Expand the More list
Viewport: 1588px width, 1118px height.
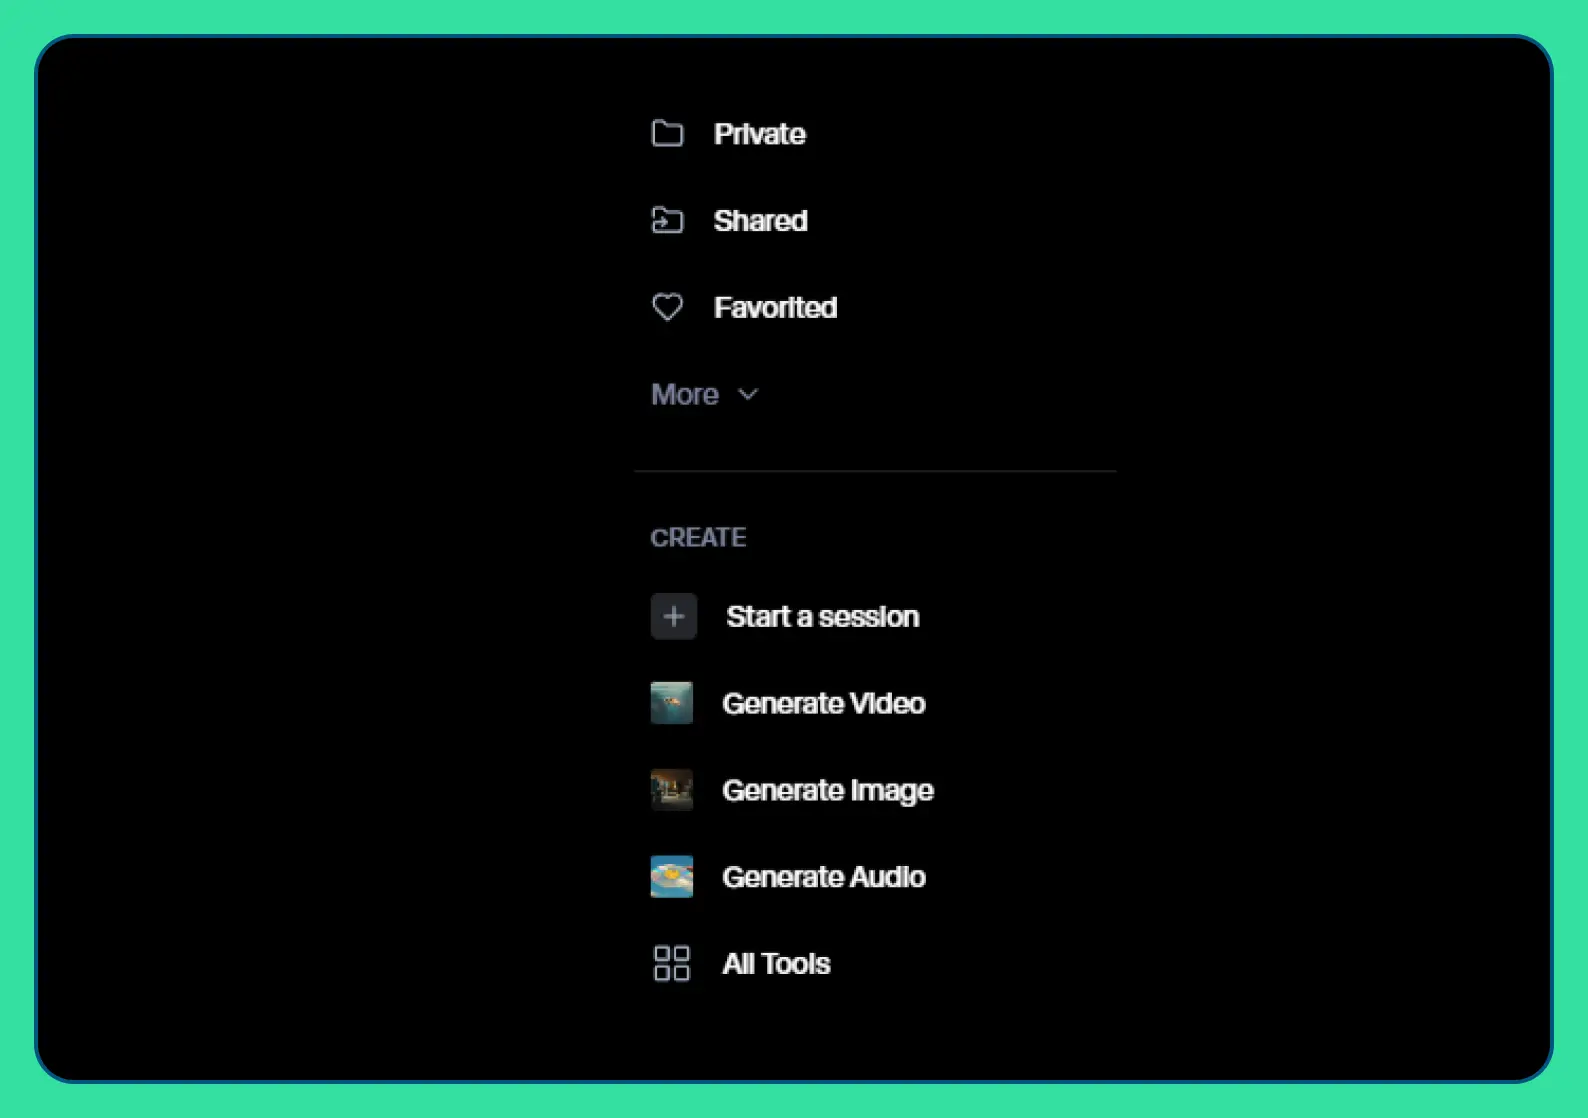pos(685,395)
